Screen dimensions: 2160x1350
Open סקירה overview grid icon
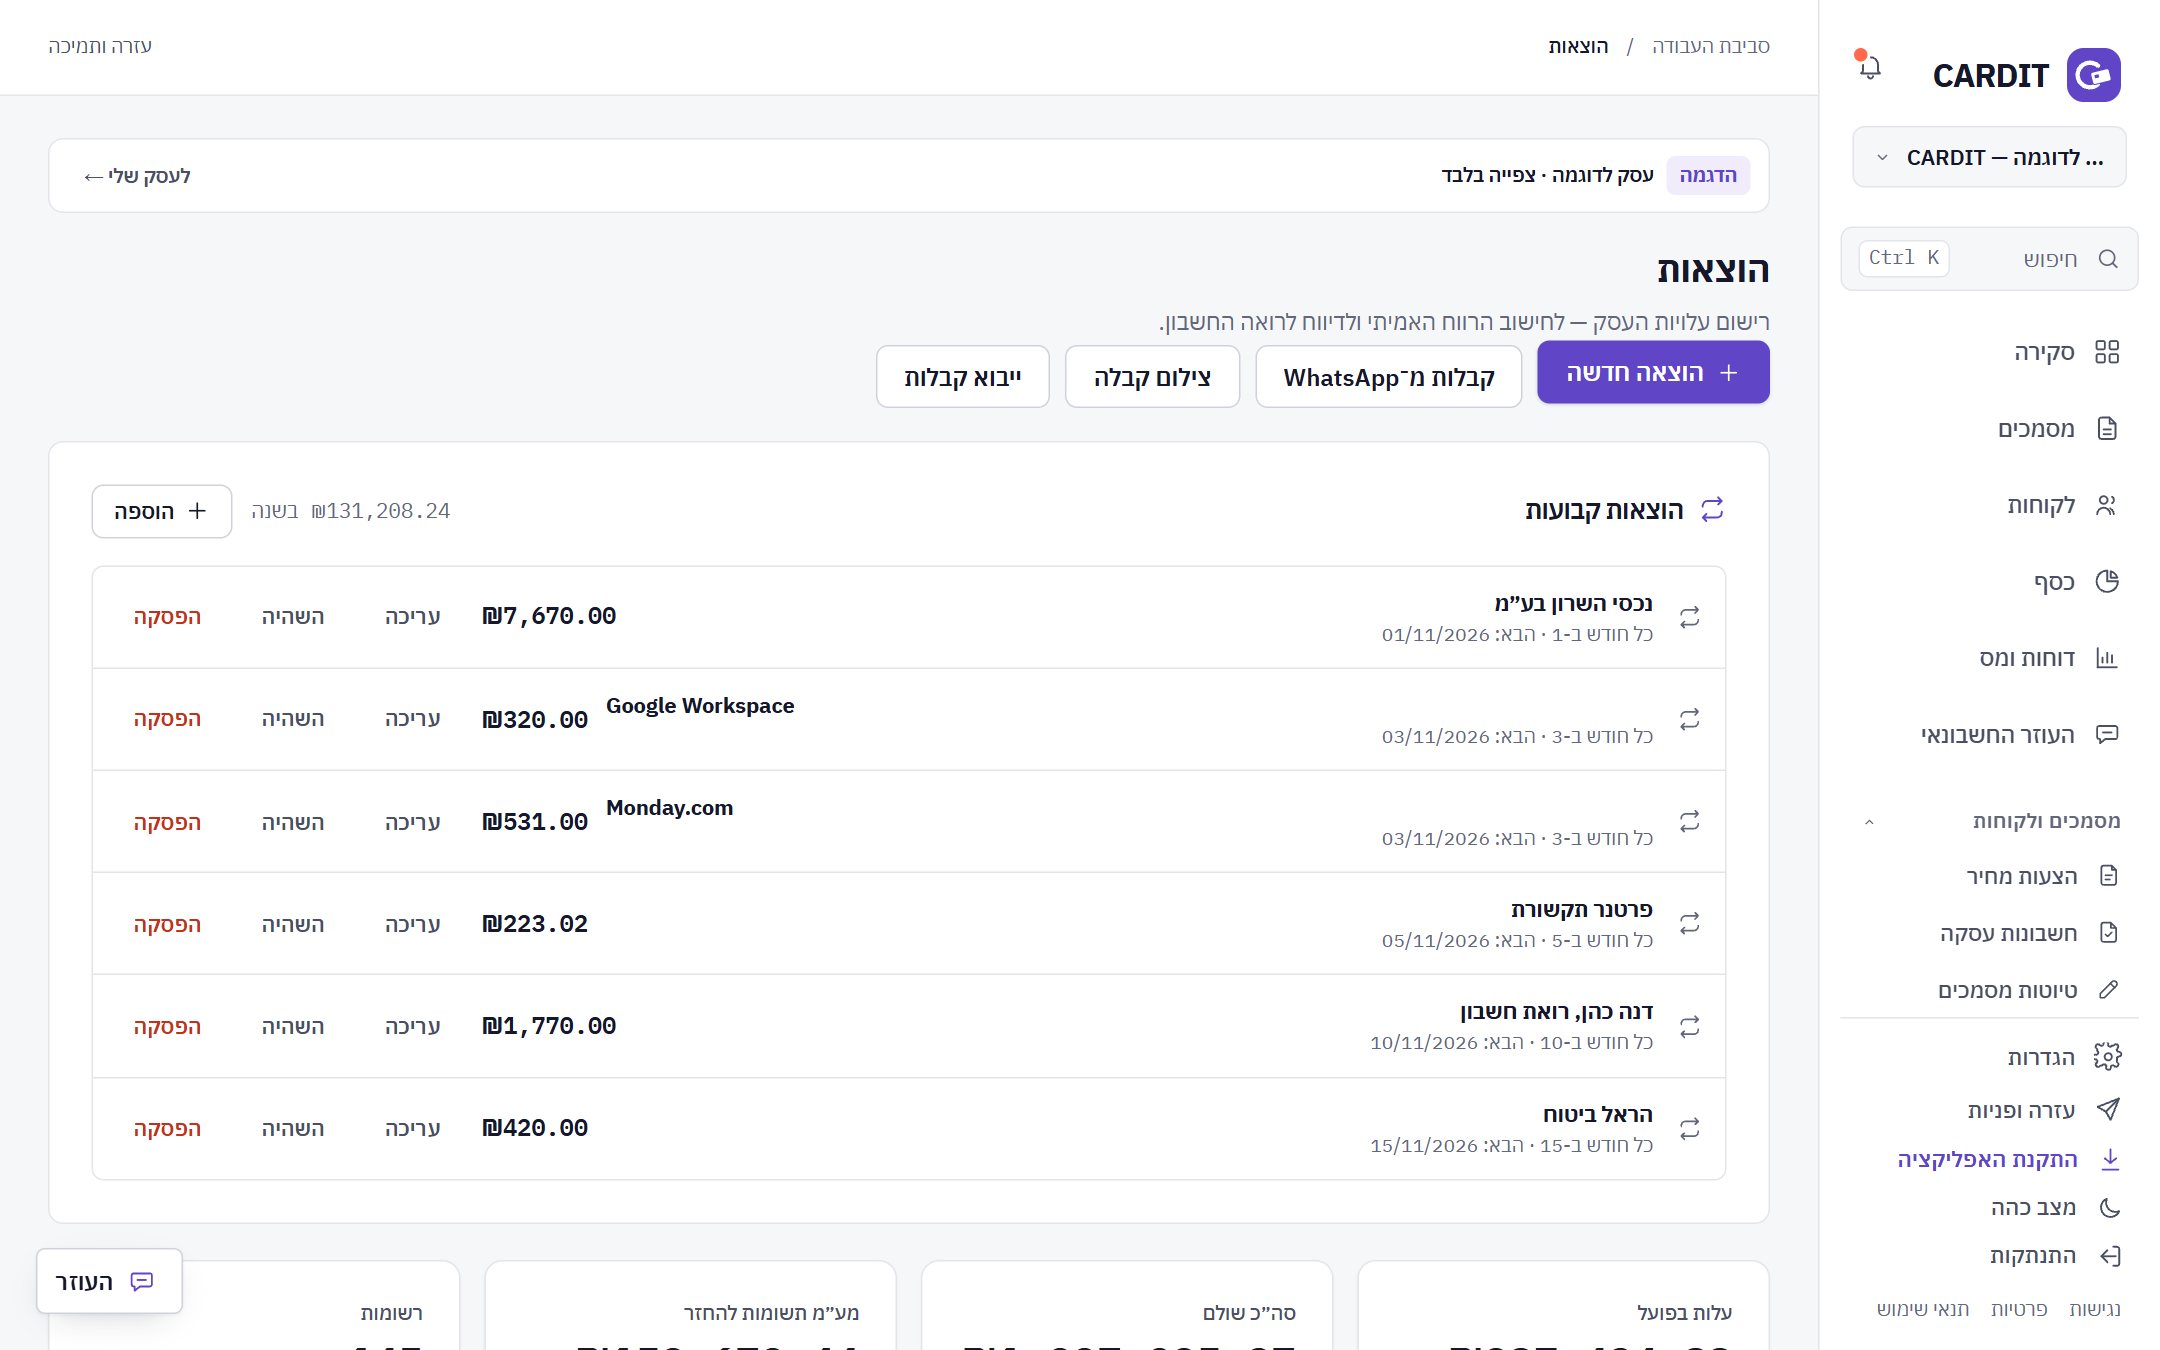click(x=2107, y=352)
